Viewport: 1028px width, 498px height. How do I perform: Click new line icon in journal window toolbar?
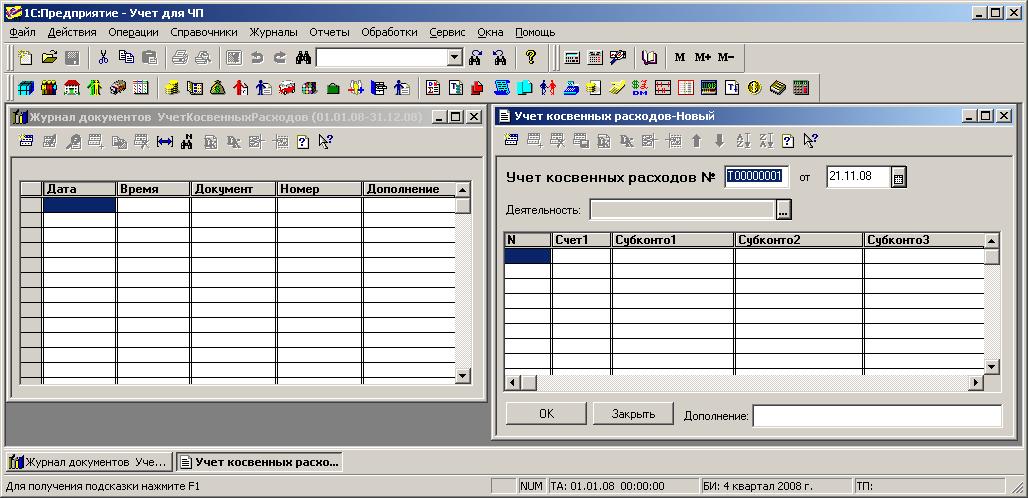pyautogui.click(x=27, y=142)
